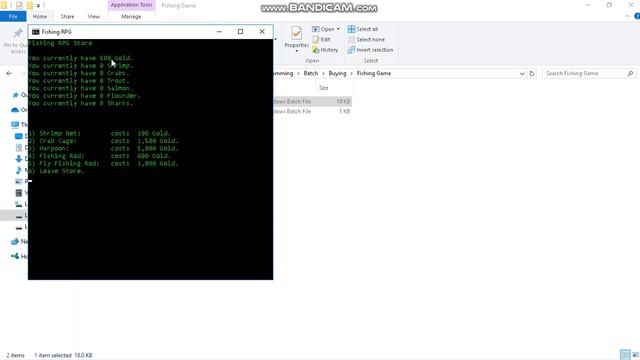640x360 pixels.
Task: Click the Homegroup icon in sidebar
Action: [x=15, y=256]
